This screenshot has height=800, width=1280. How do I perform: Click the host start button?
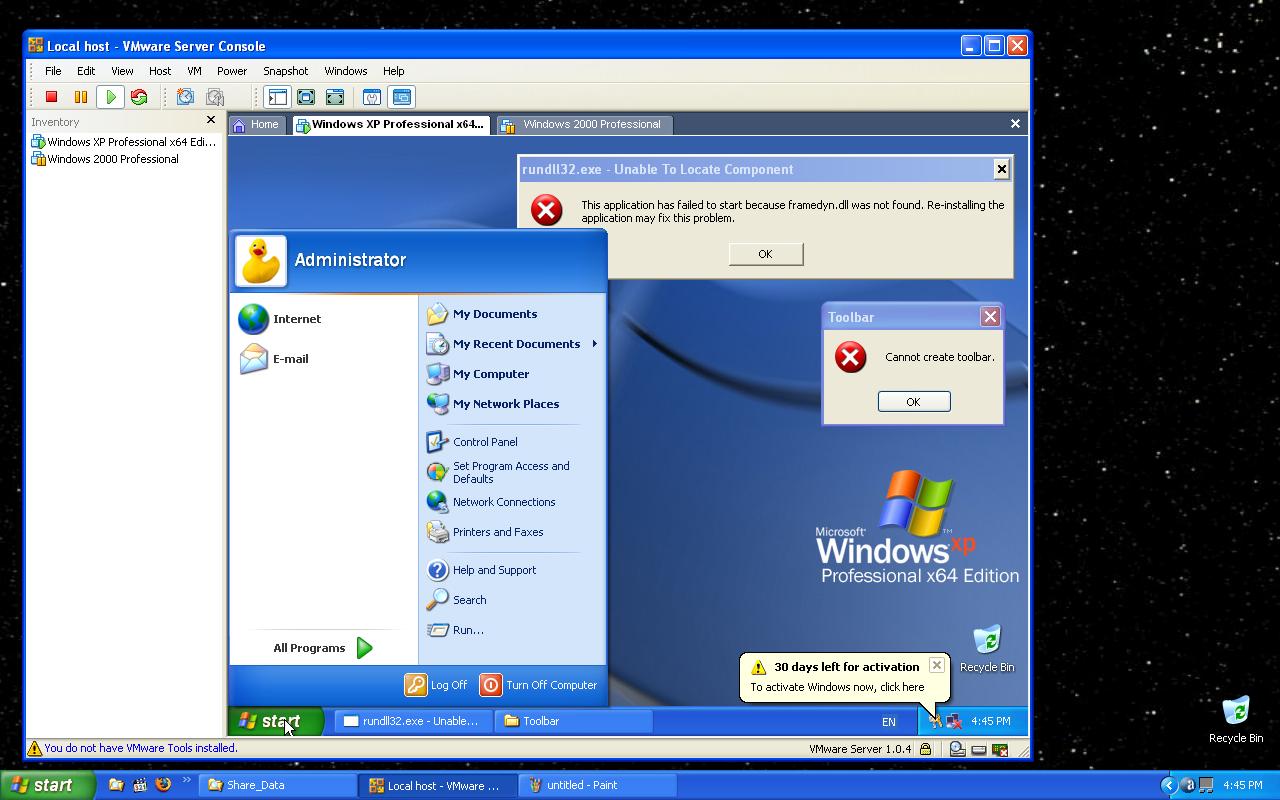point(47,785)
